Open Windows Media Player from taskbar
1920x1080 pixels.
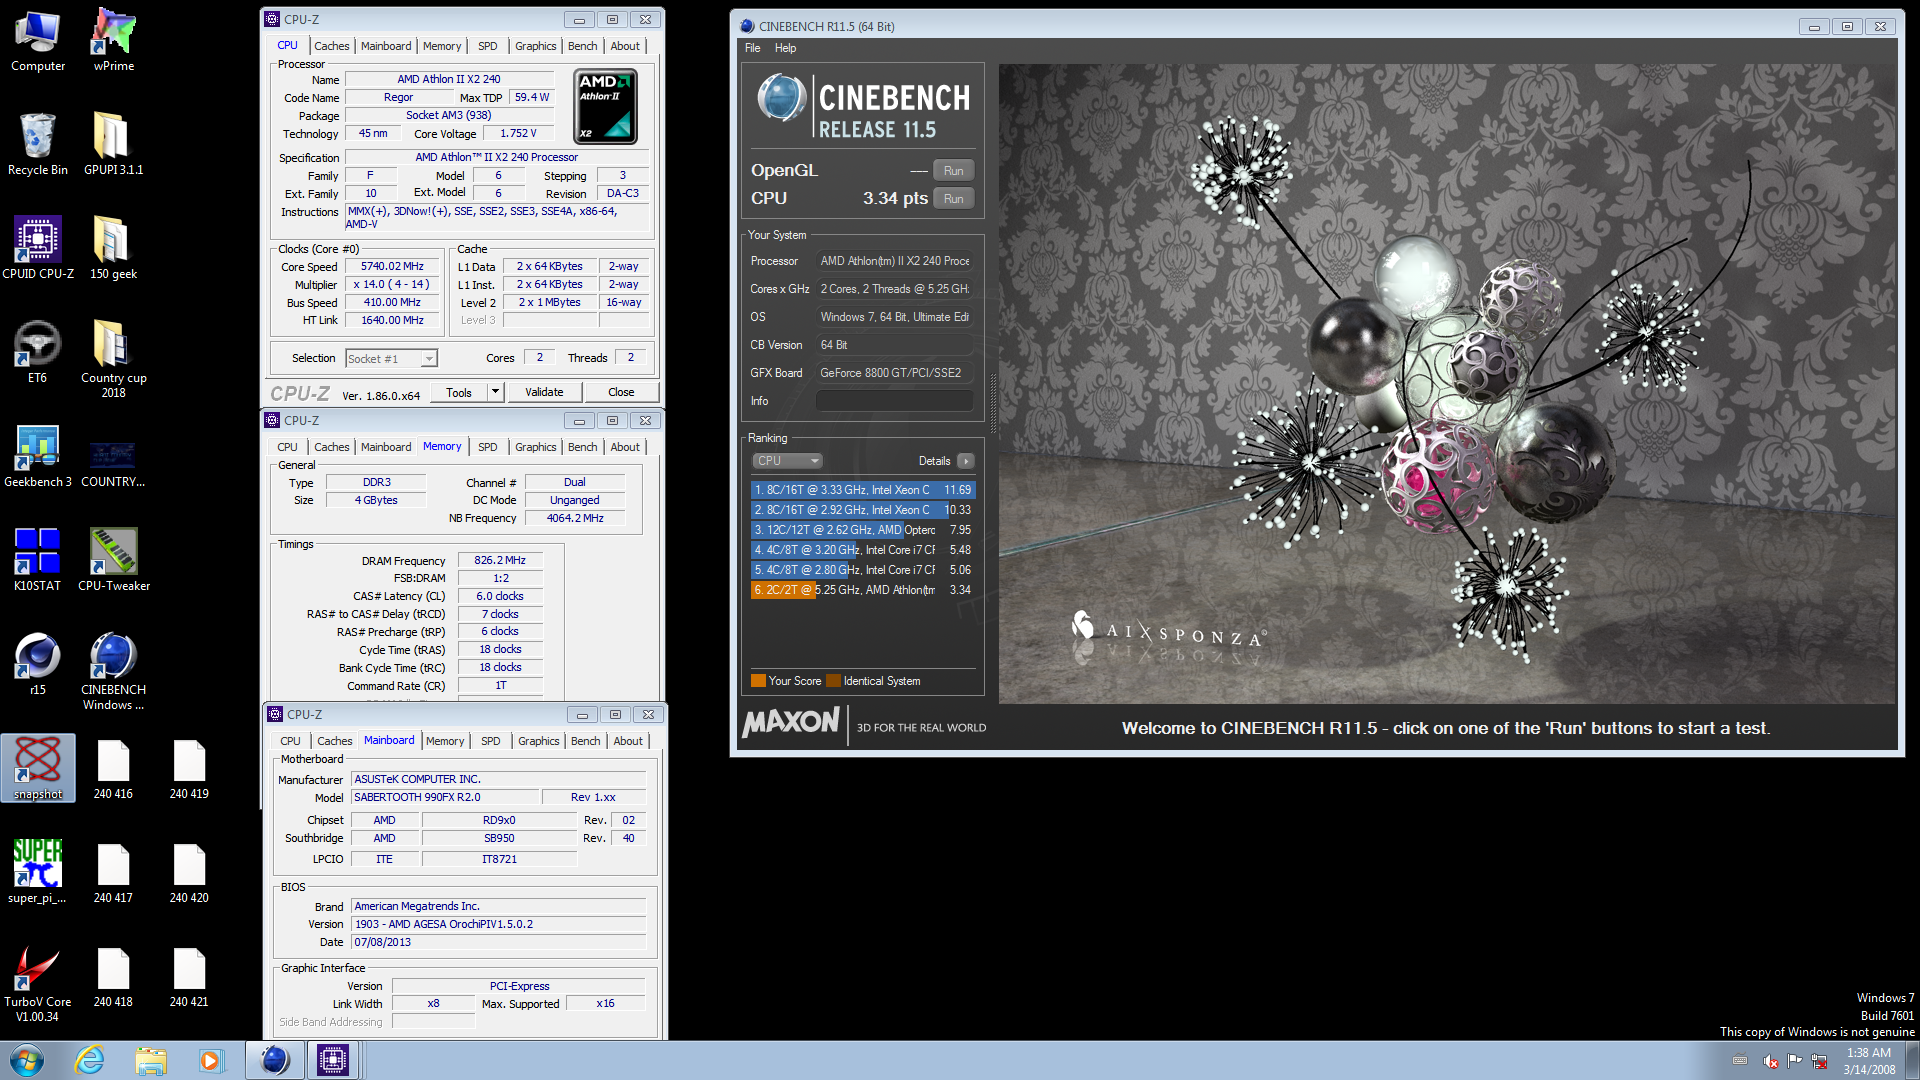[211, 1060]
